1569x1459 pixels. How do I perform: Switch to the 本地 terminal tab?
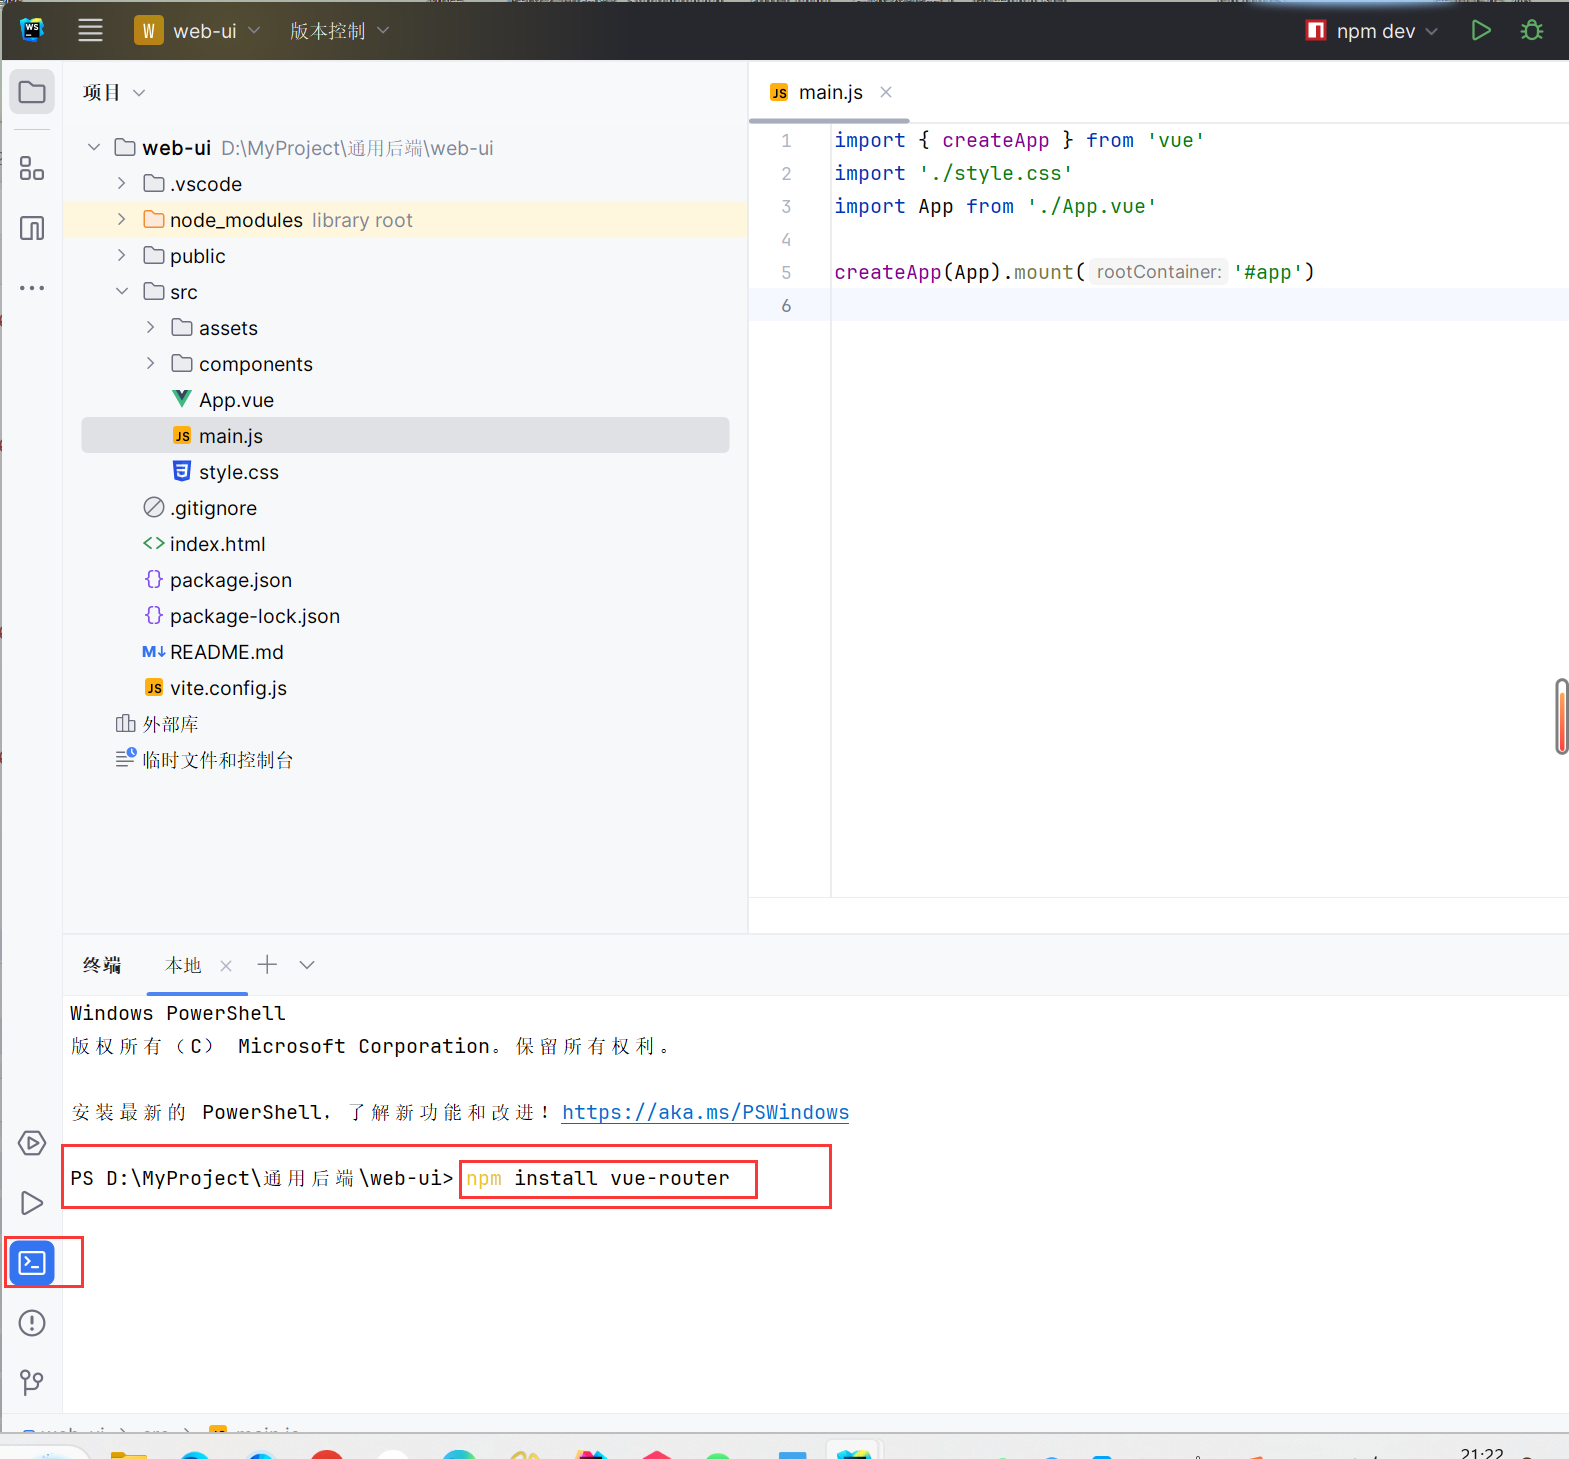pyautogui.click(x=183, y=965)
